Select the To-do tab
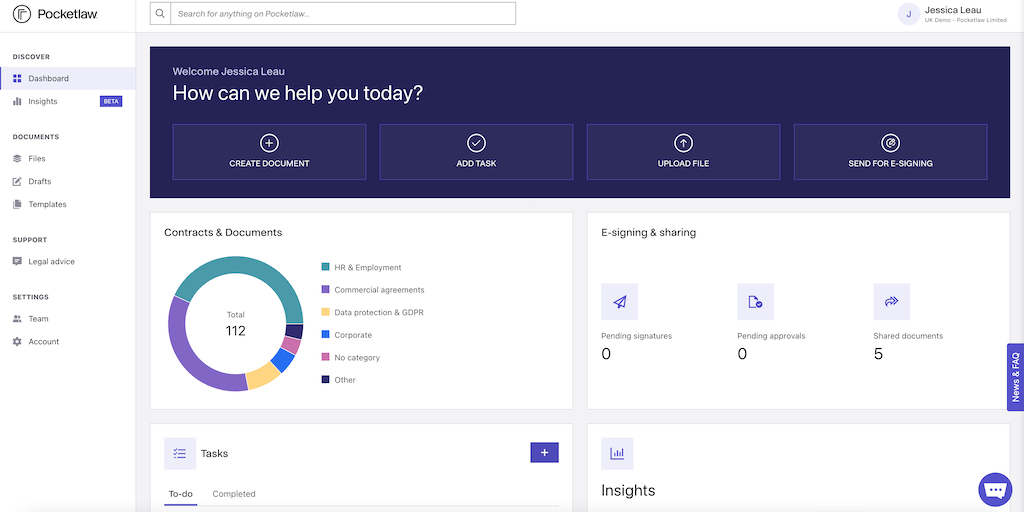Screen dimensions: 1024x512 tap(181, 494)
